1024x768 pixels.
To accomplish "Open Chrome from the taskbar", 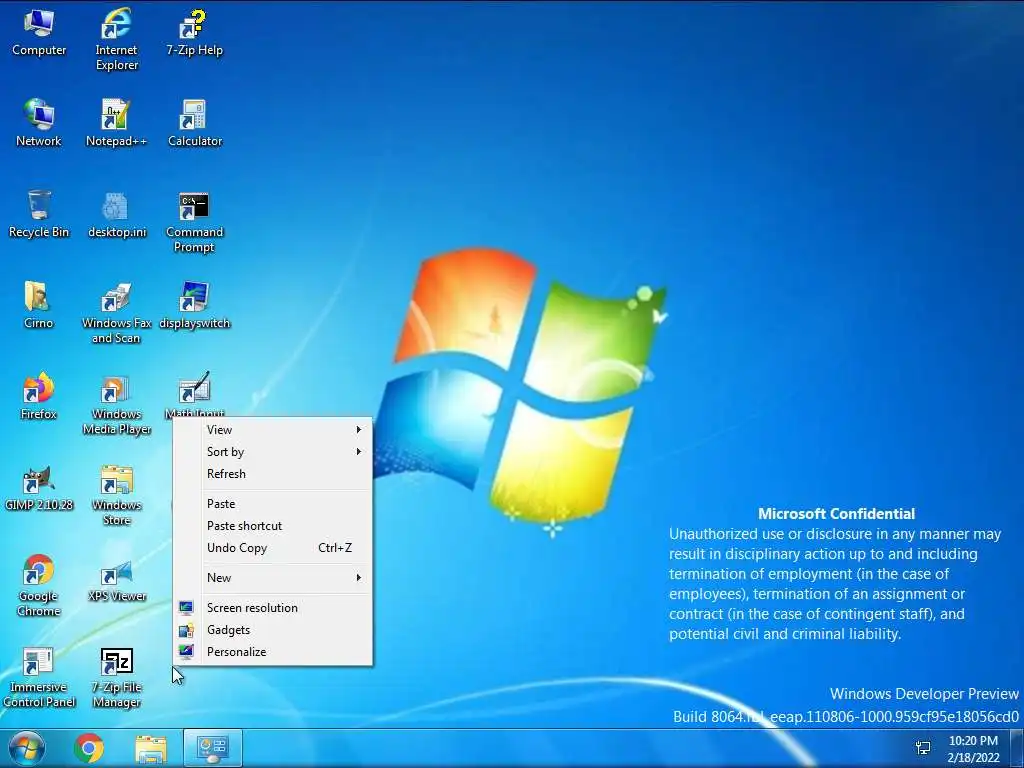I will (x=88, y=748).
